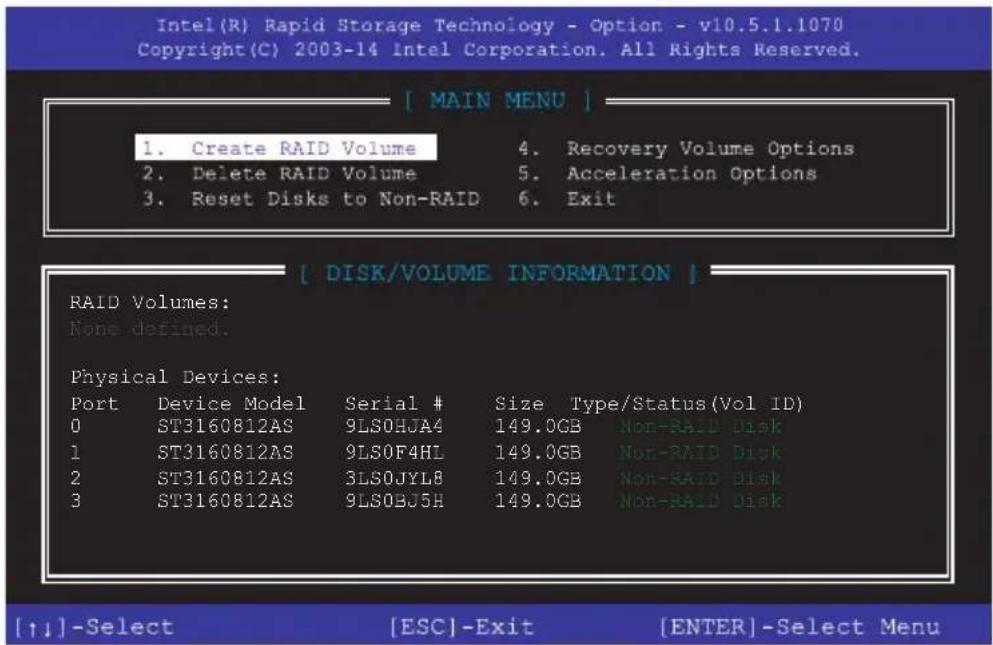
Task: Click ST3160812AS model on port 2
Action: (225, 478)
